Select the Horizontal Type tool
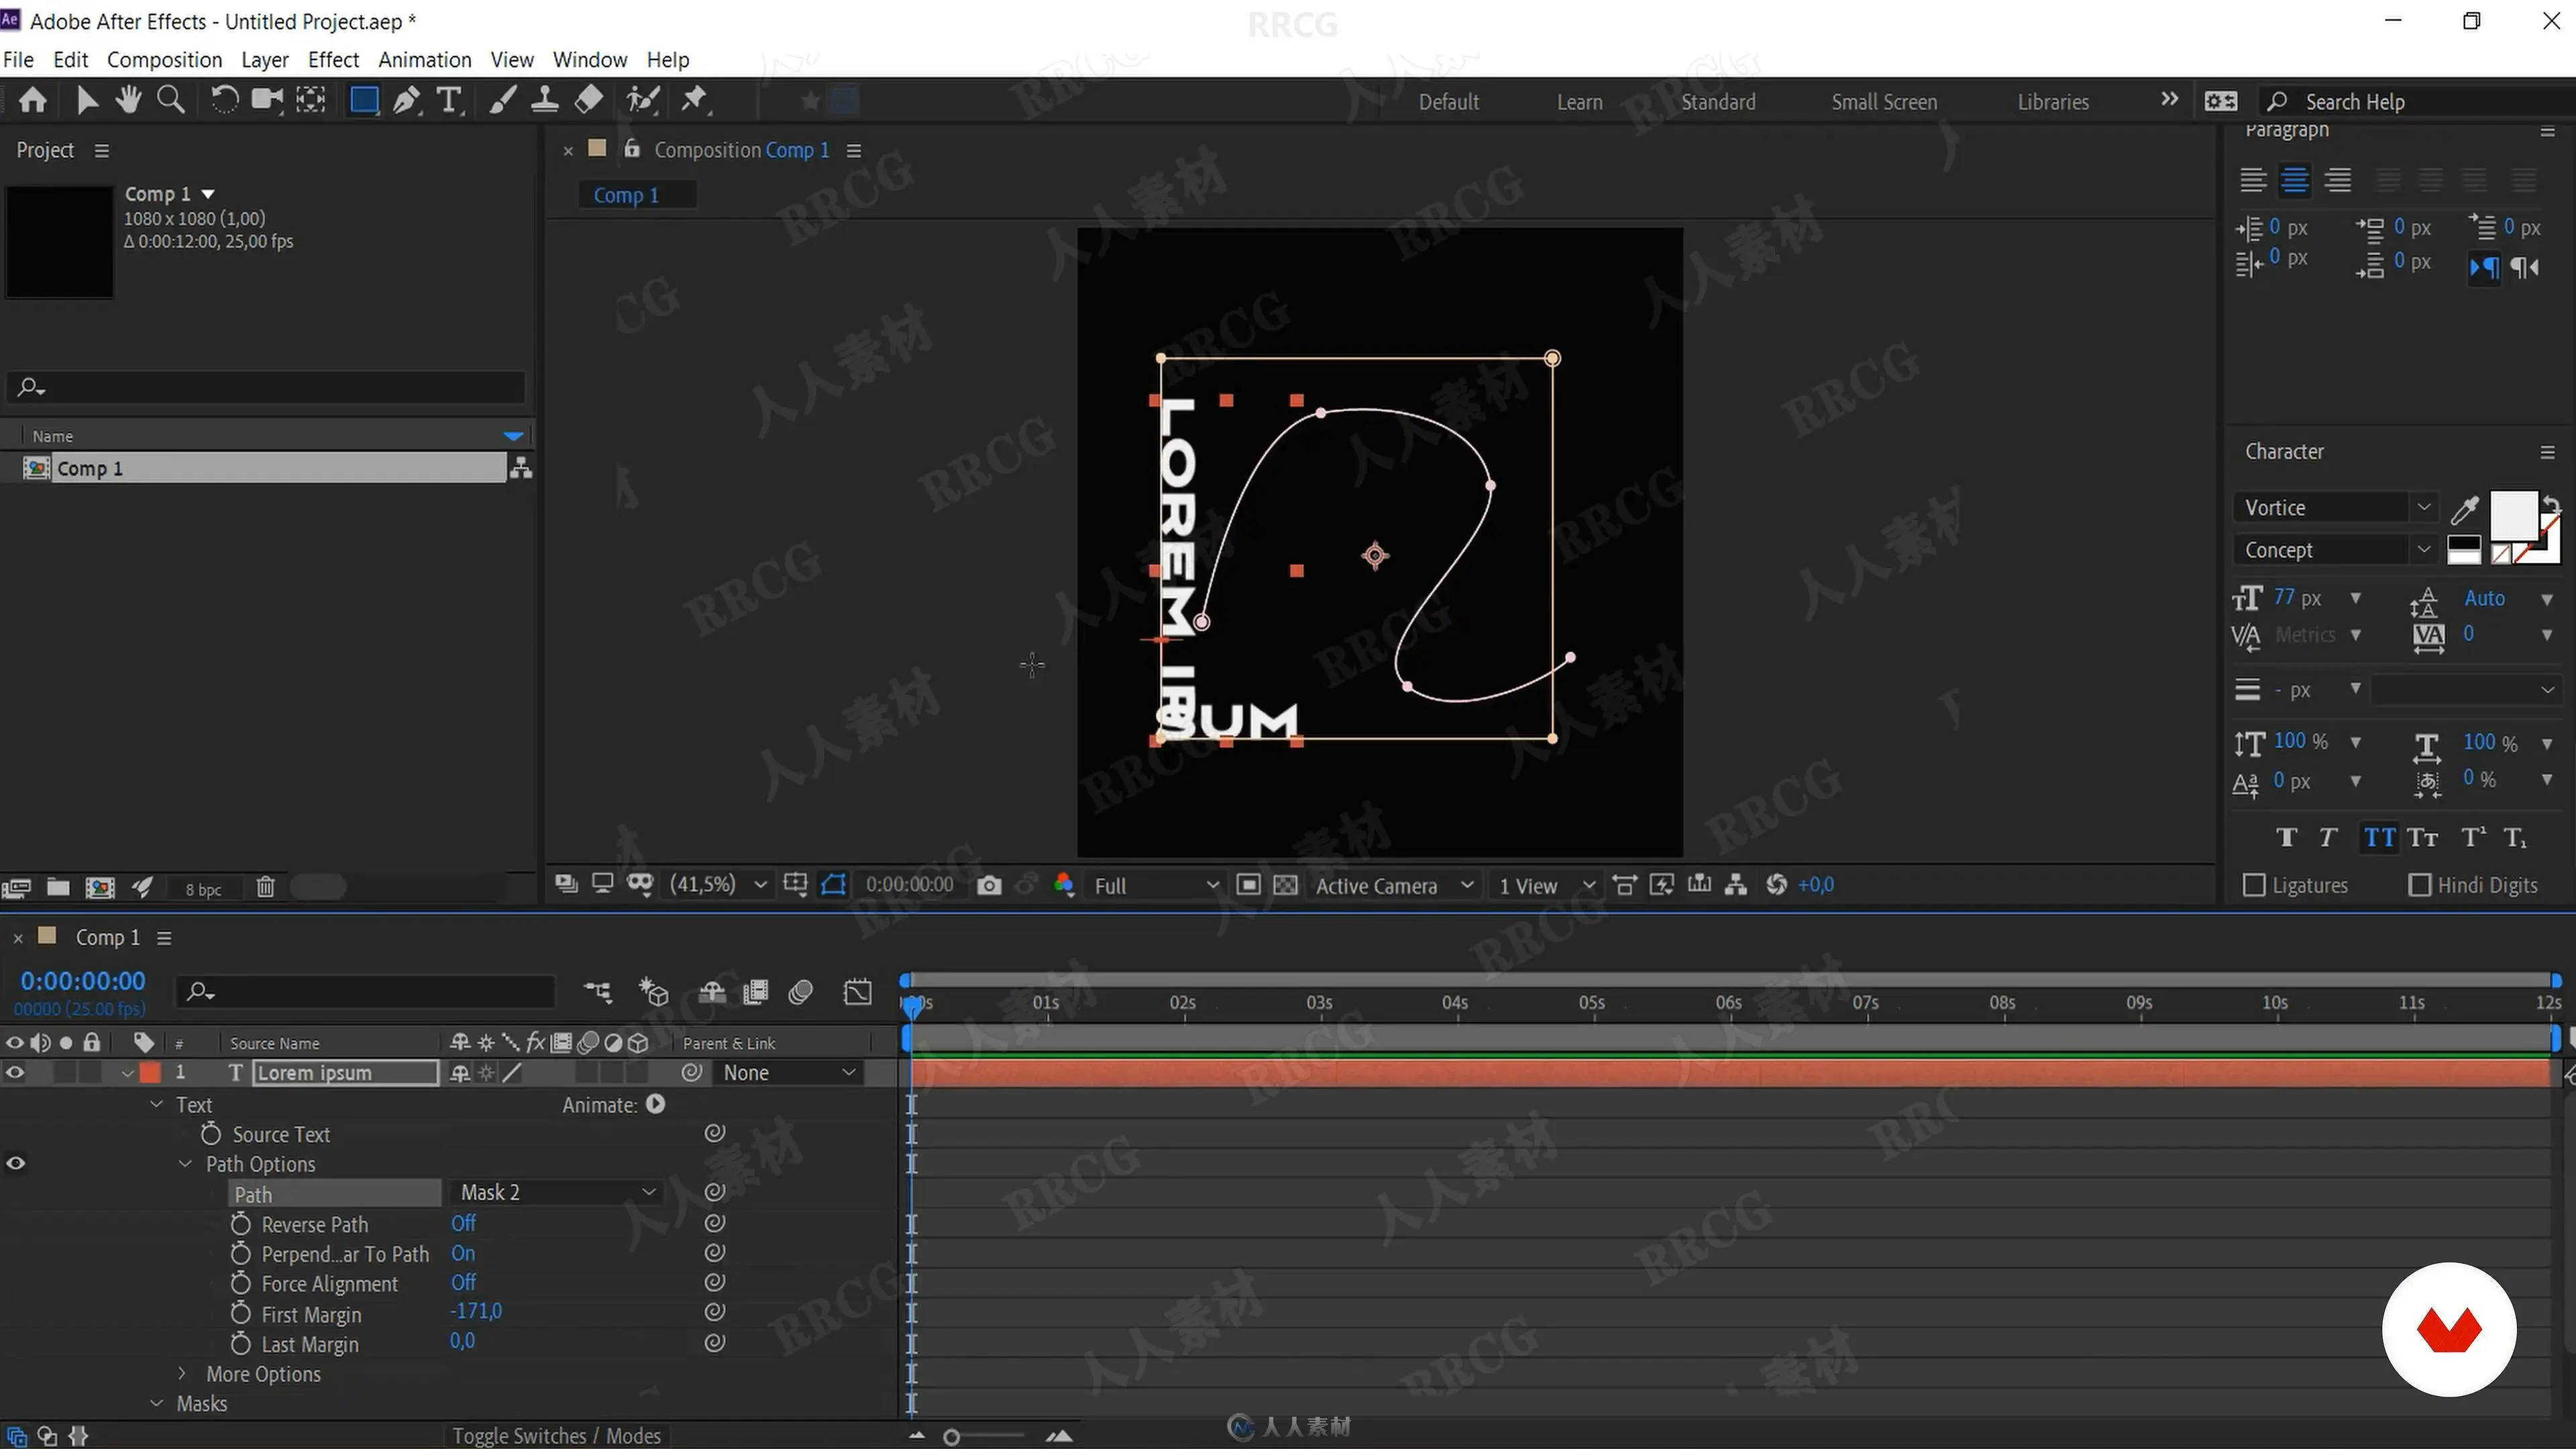2576x1449 pixels. [x=449, y=100]
